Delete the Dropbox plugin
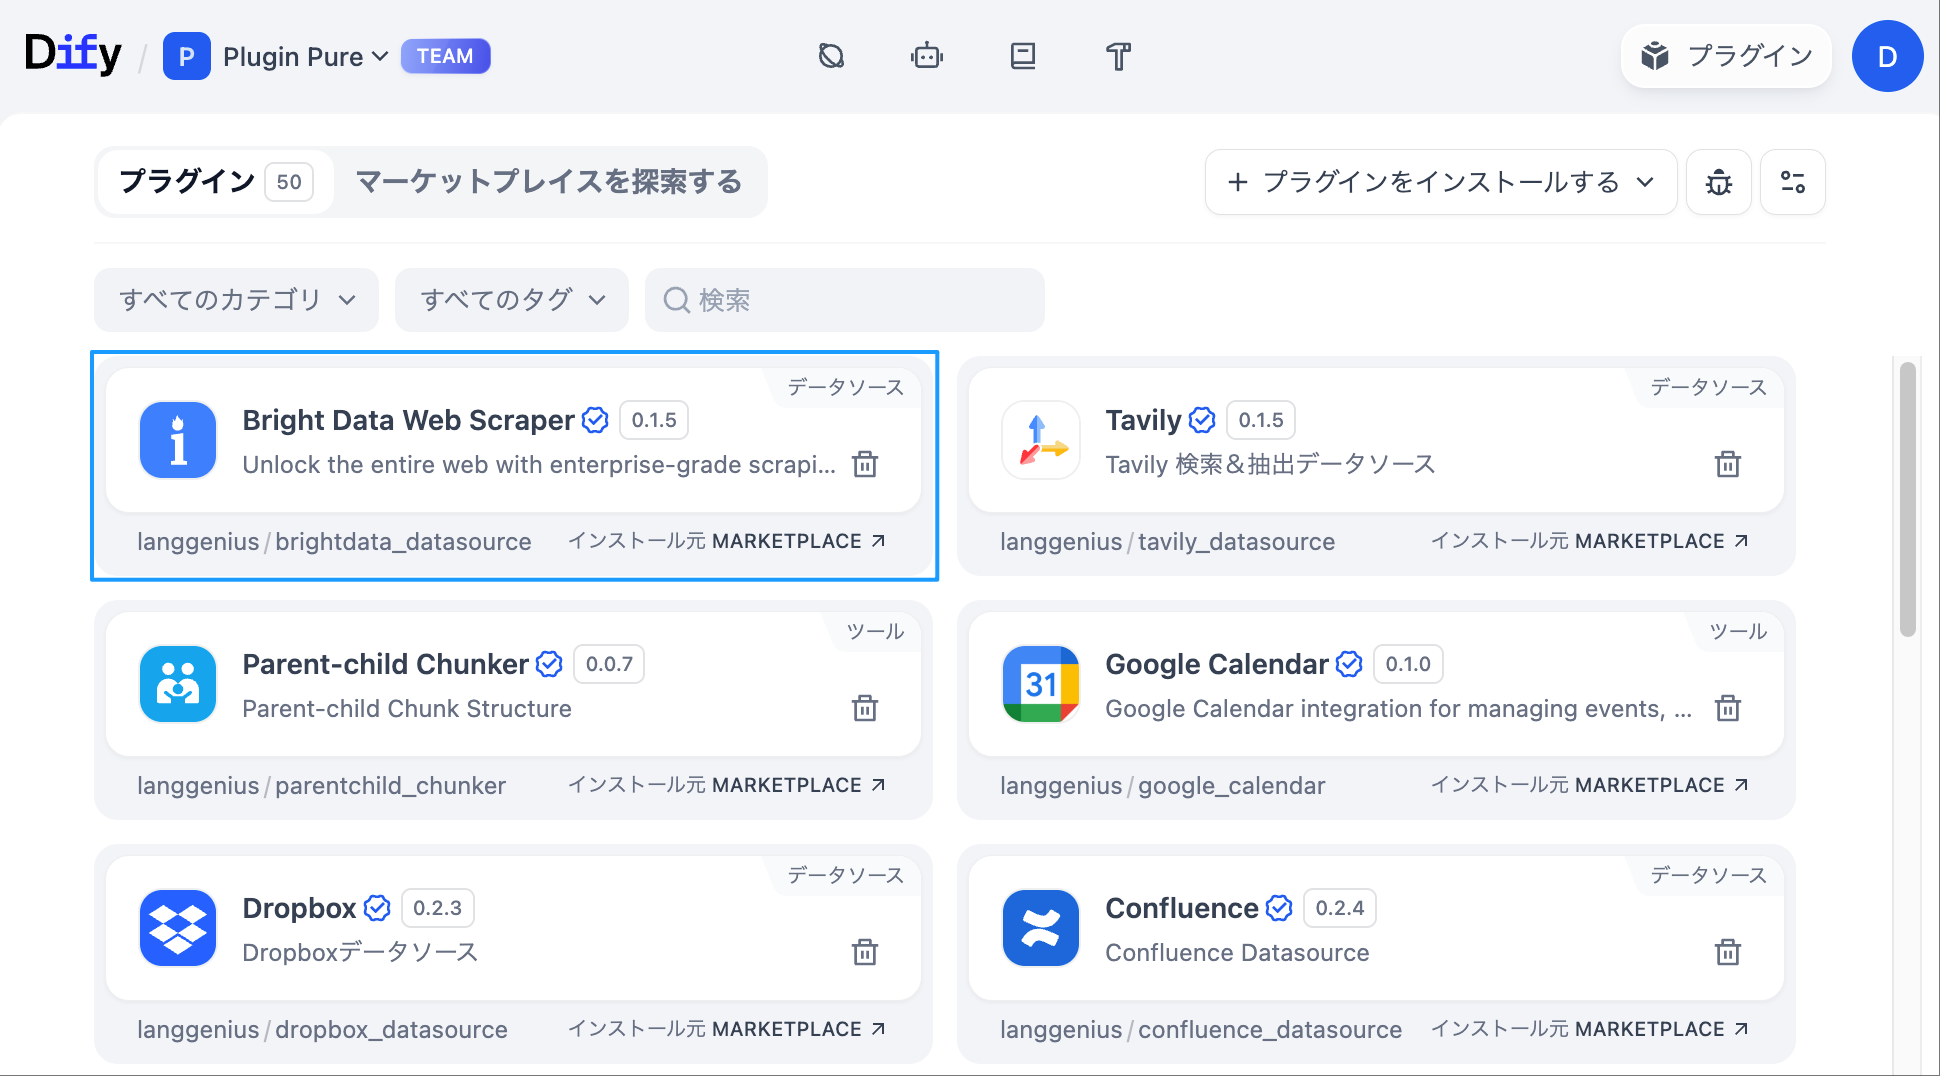 click(x=865, y=952)
